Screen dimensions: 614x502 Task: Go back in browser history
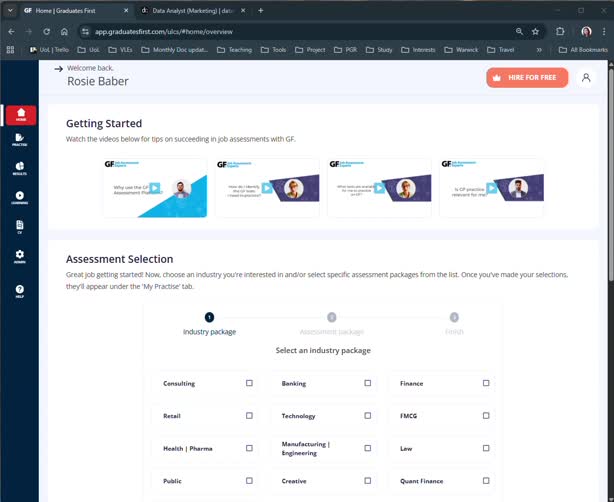point(11,32)
